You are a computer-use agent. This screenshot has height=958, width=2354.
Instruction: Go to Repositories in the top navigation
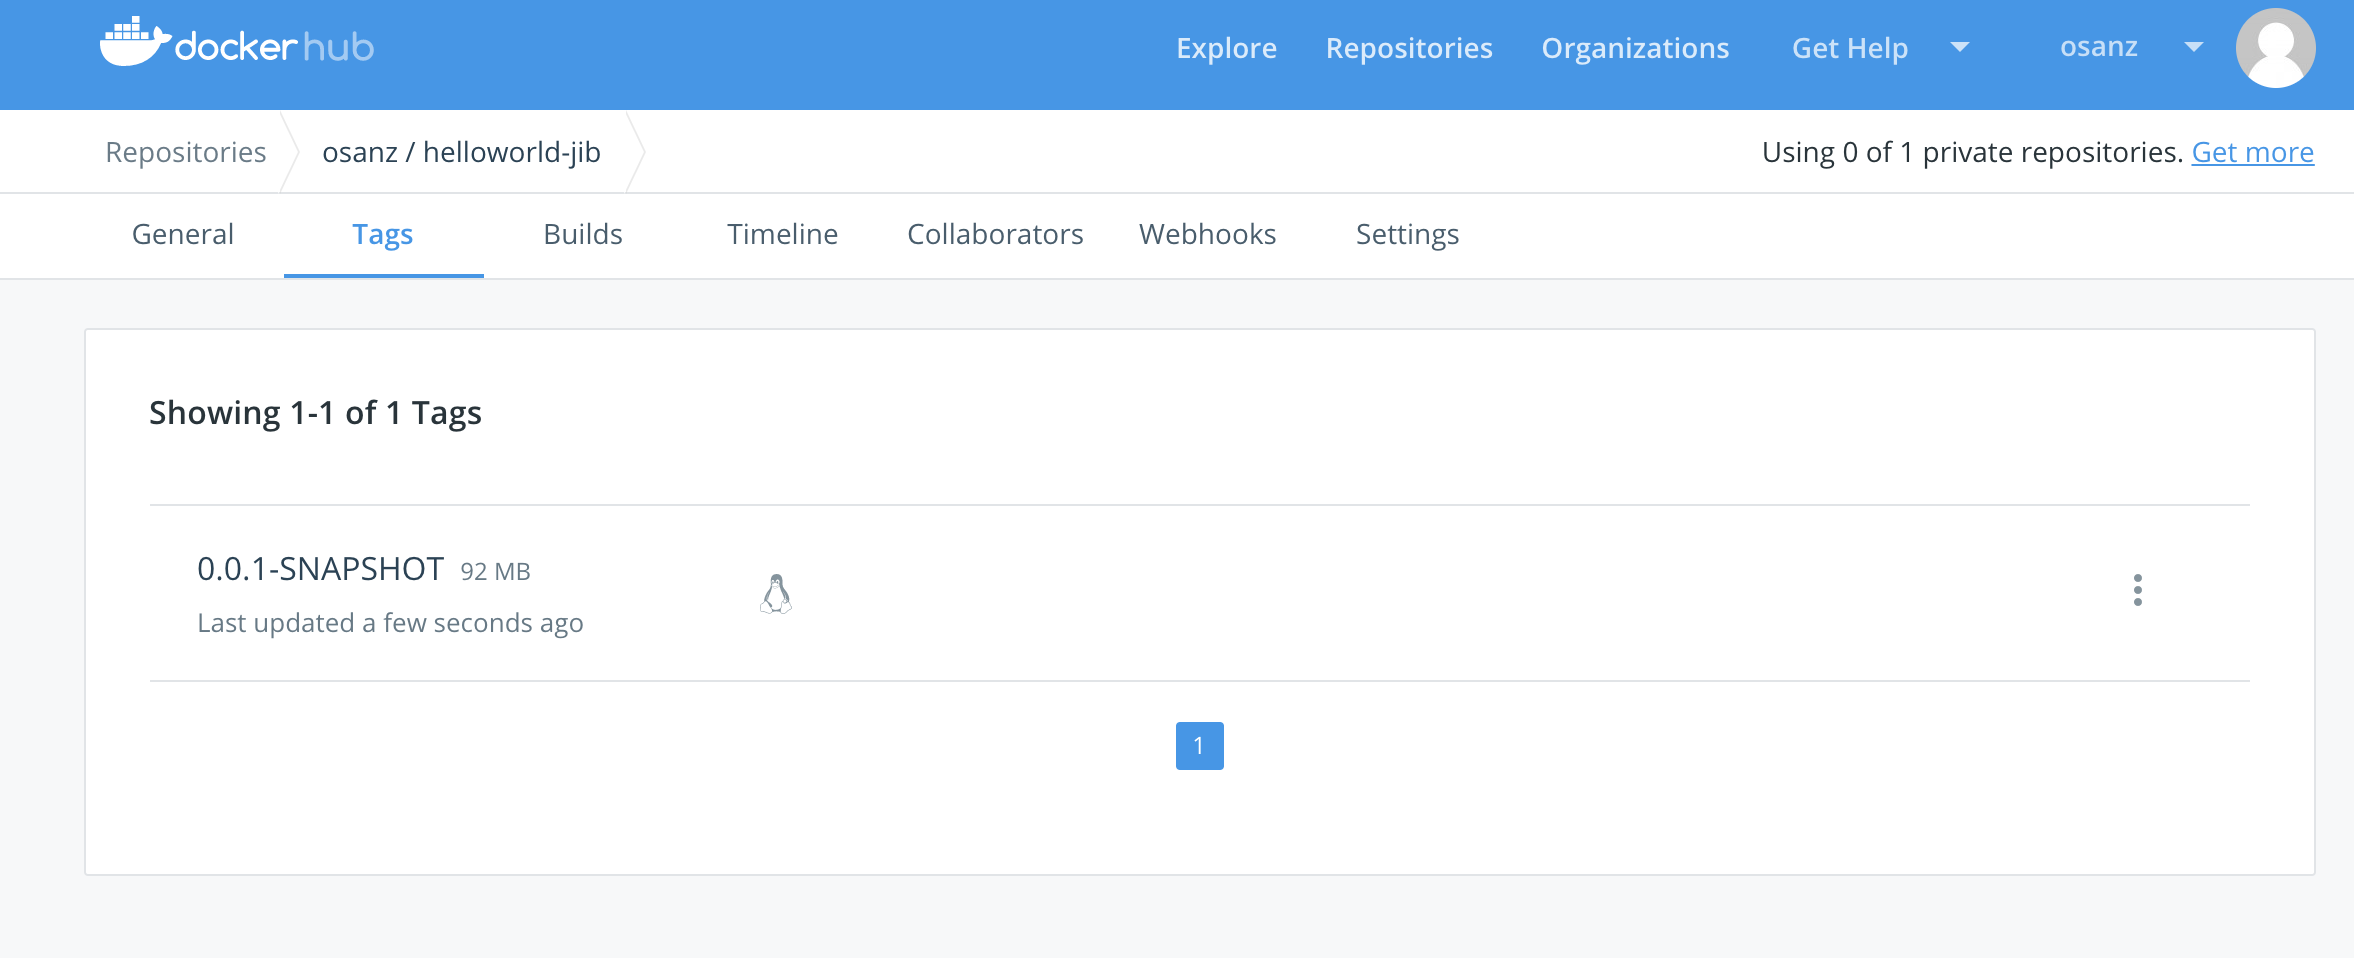(x=1409, y=48)
